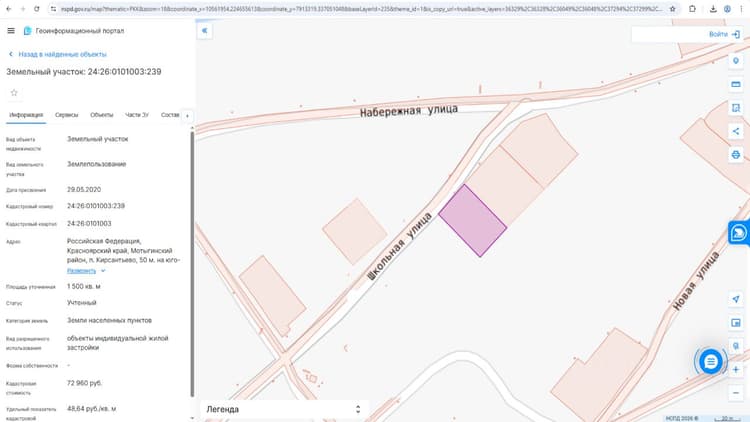Toggle the overview mini-map icon
Image resolution: width=750 pixels, height=422 pixels.
coord(736,322)
